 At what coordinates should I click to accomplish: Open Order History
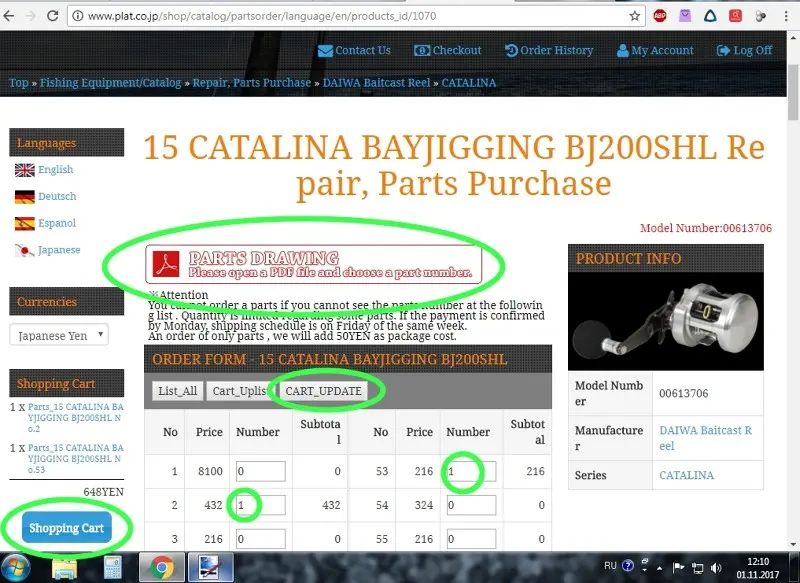tap(556, 50)
